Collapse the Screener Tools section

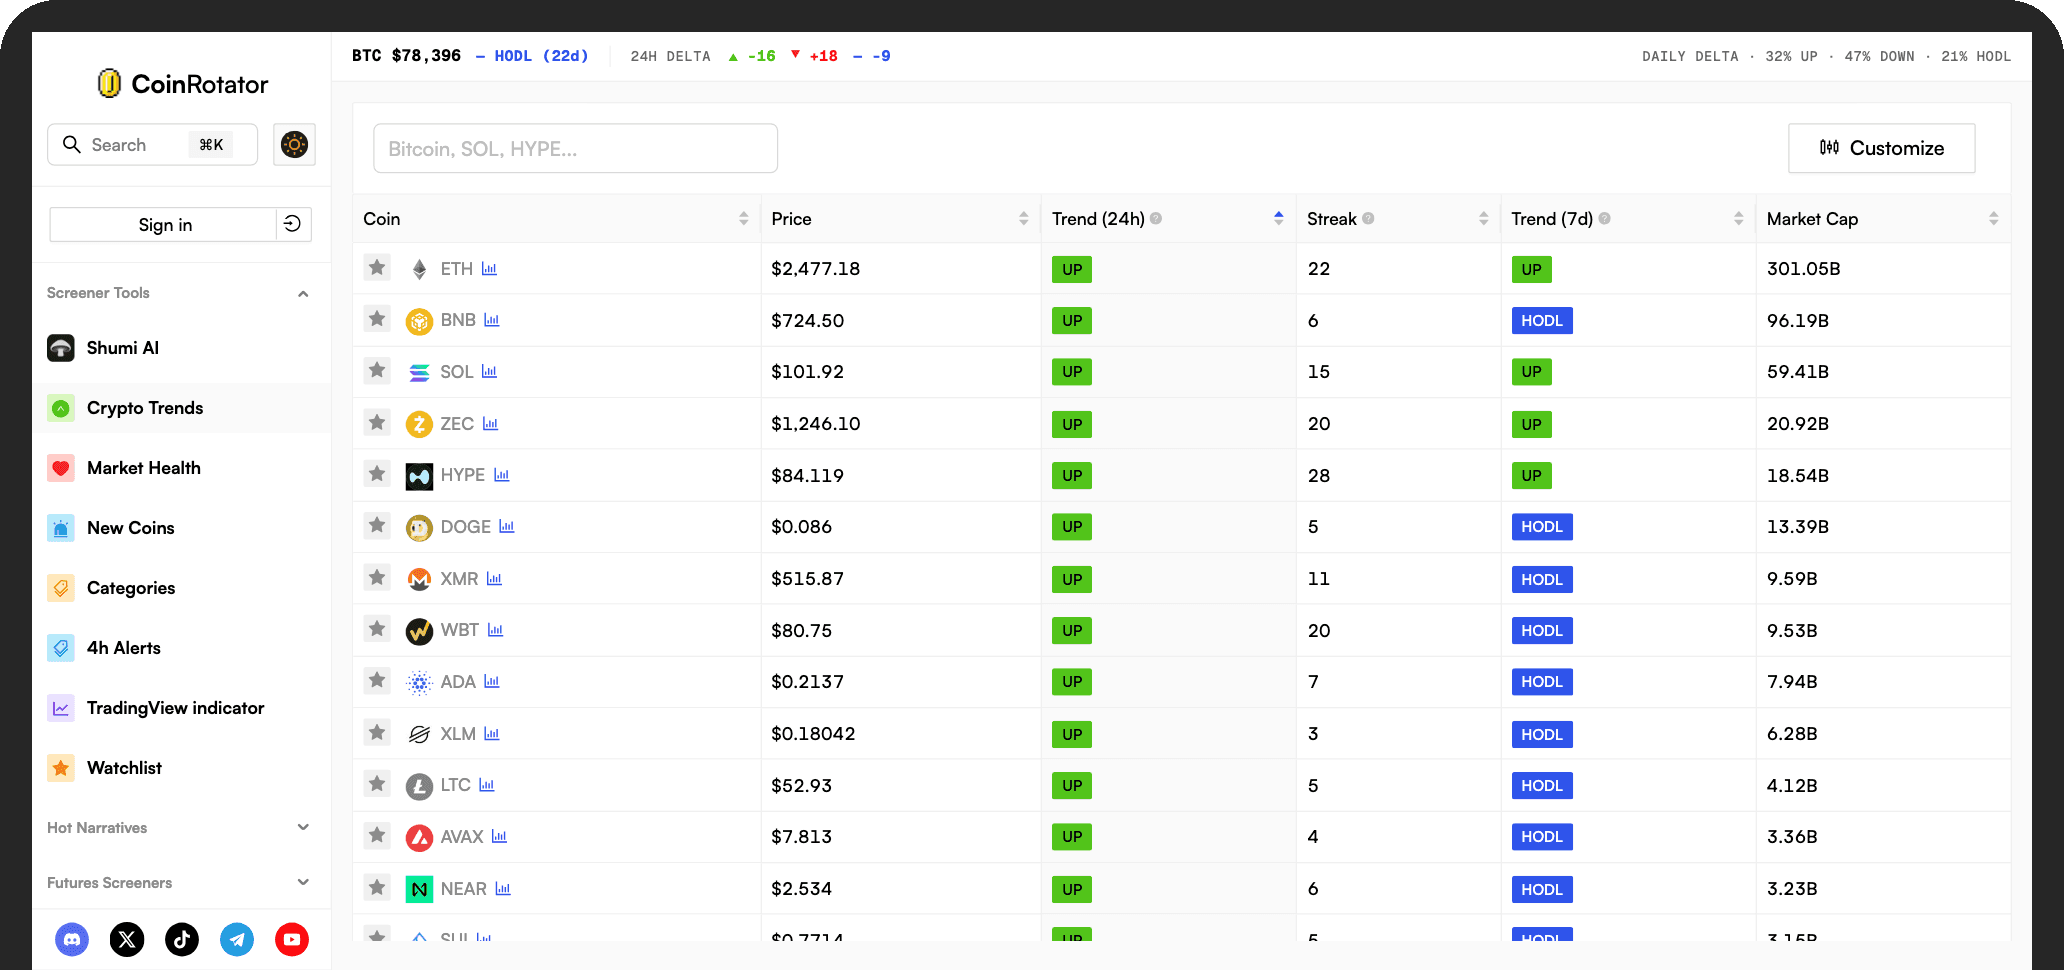pyautogui.click(x=303, y=293)
